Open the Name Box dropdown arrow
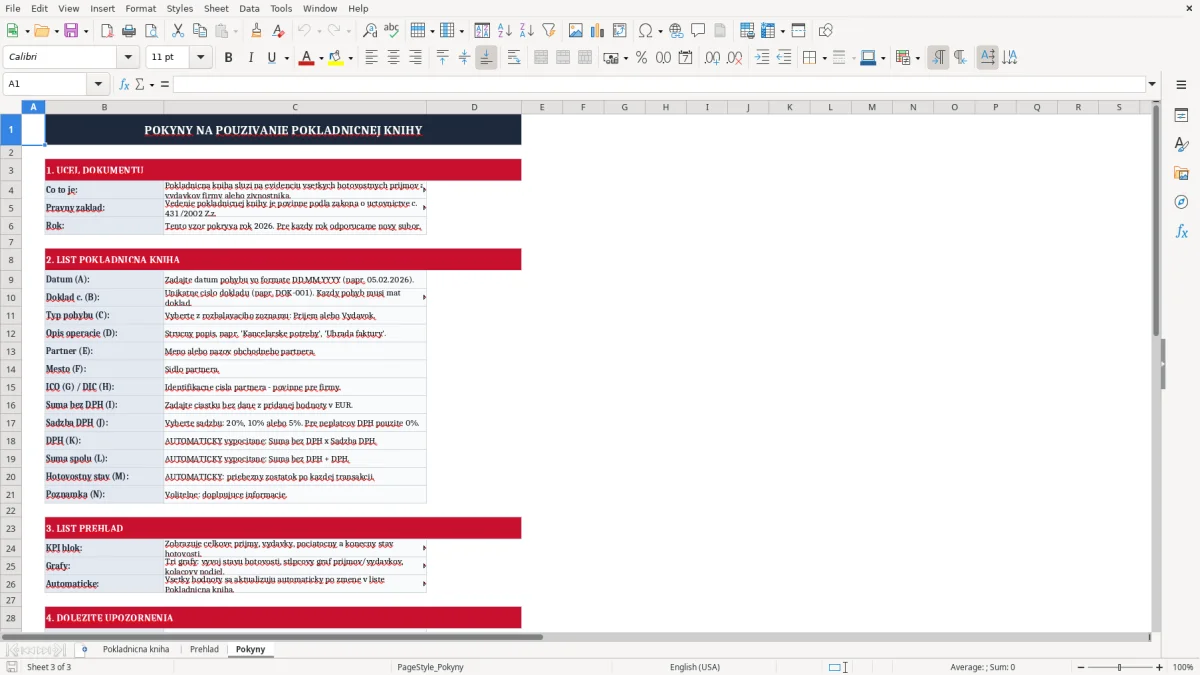This screenshot has height=675, width=1200. (98, 84)
